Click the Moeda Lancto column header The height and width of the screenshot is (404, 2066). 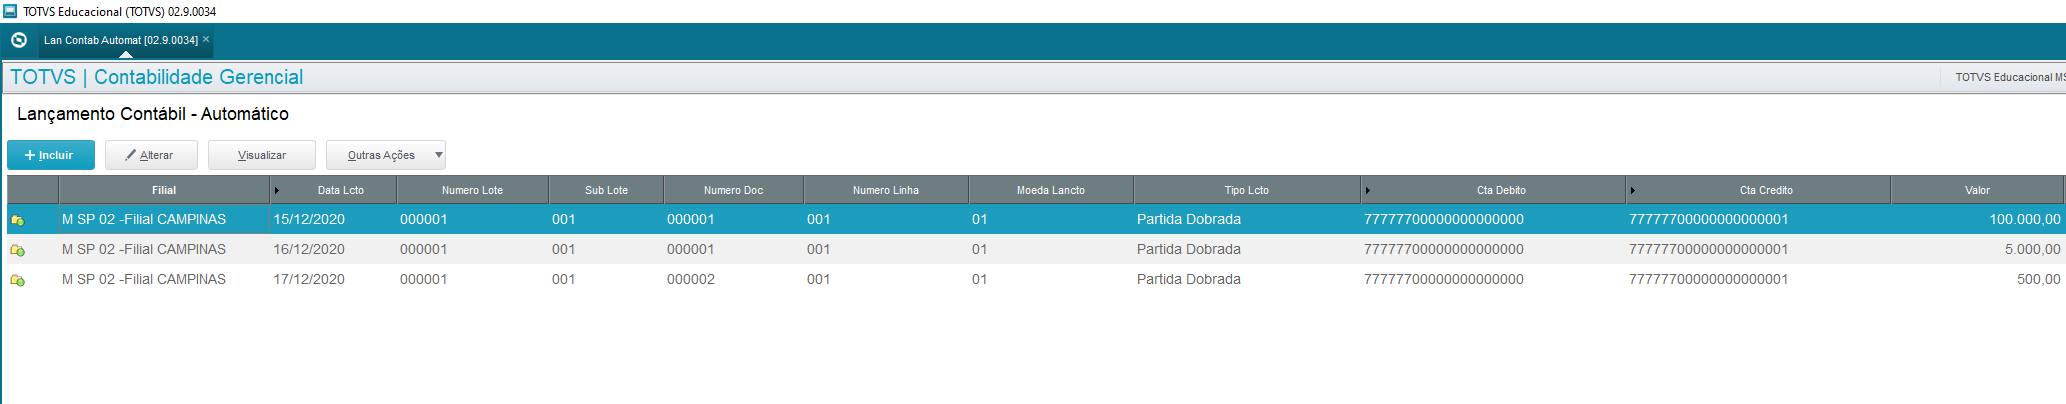(1051, 190)
